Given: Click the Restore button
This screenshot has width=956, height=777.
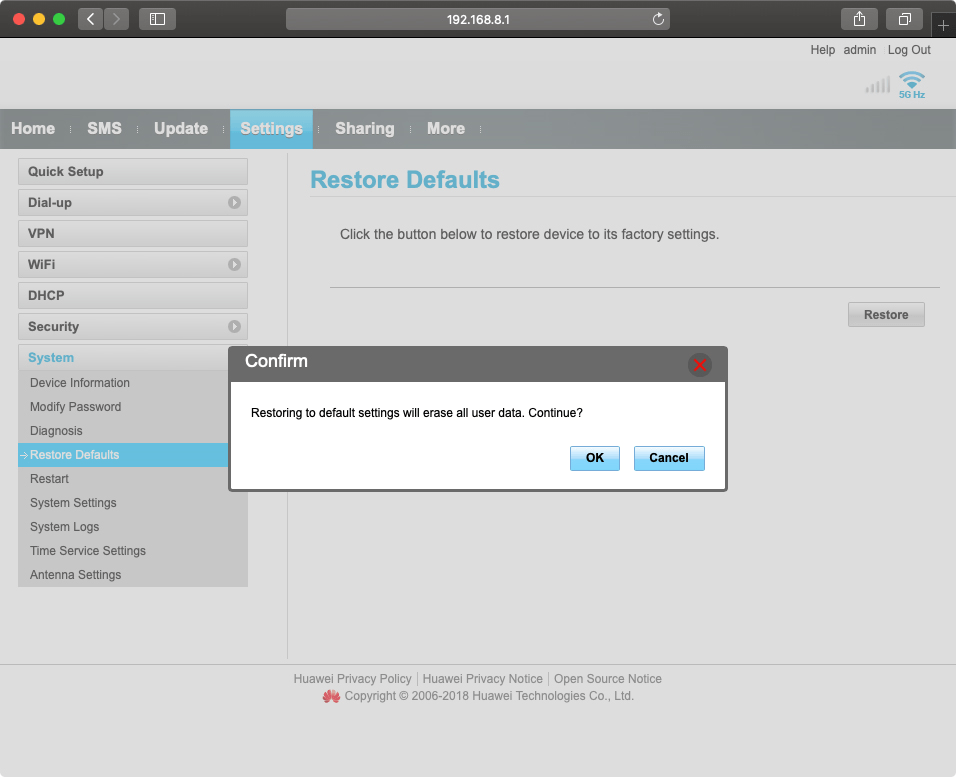Looking at the screenshot, I should coord(885,314).
